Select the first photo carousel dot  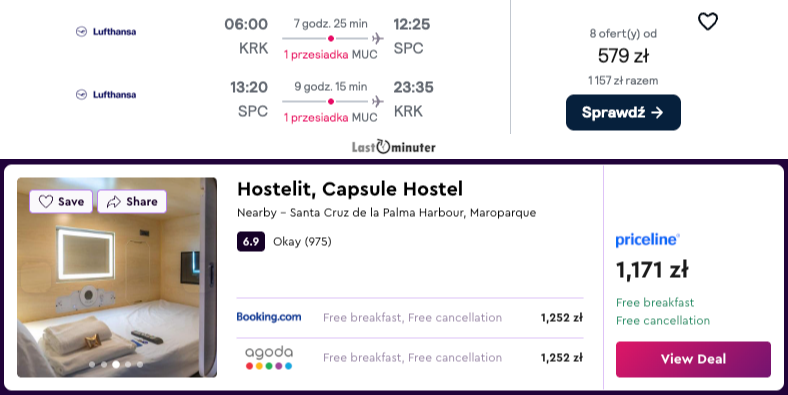click(92, 364)
